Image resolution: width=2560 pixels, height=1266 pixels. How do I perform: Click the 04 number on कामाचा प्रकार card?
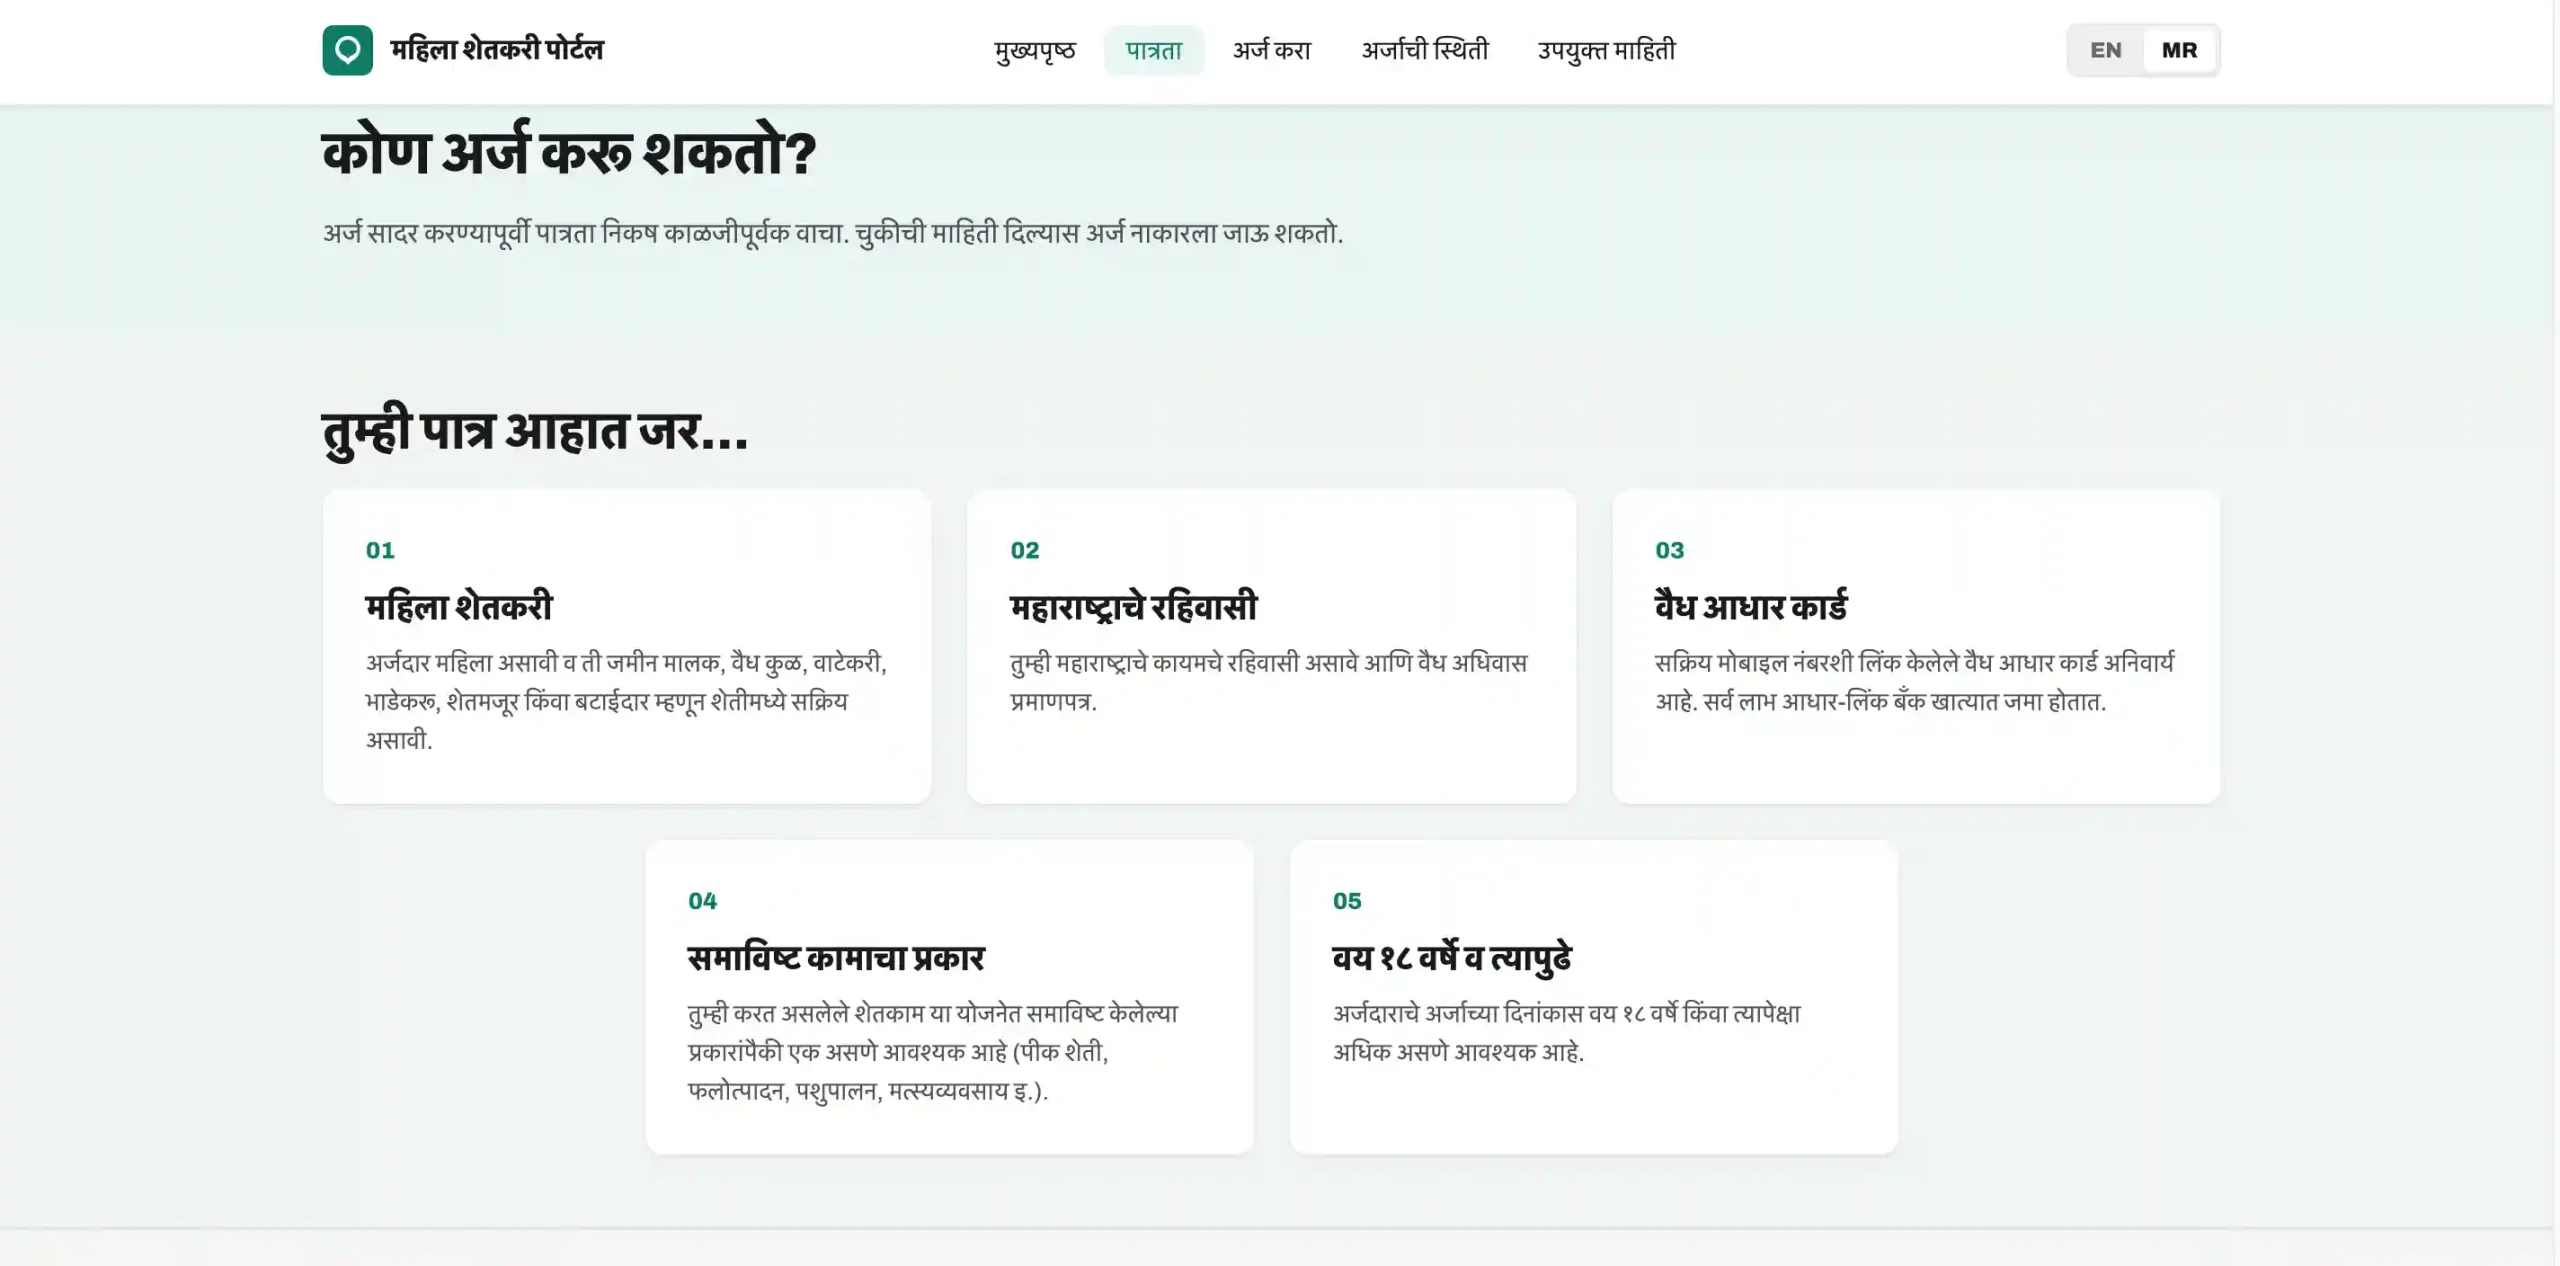pos(703,901)
